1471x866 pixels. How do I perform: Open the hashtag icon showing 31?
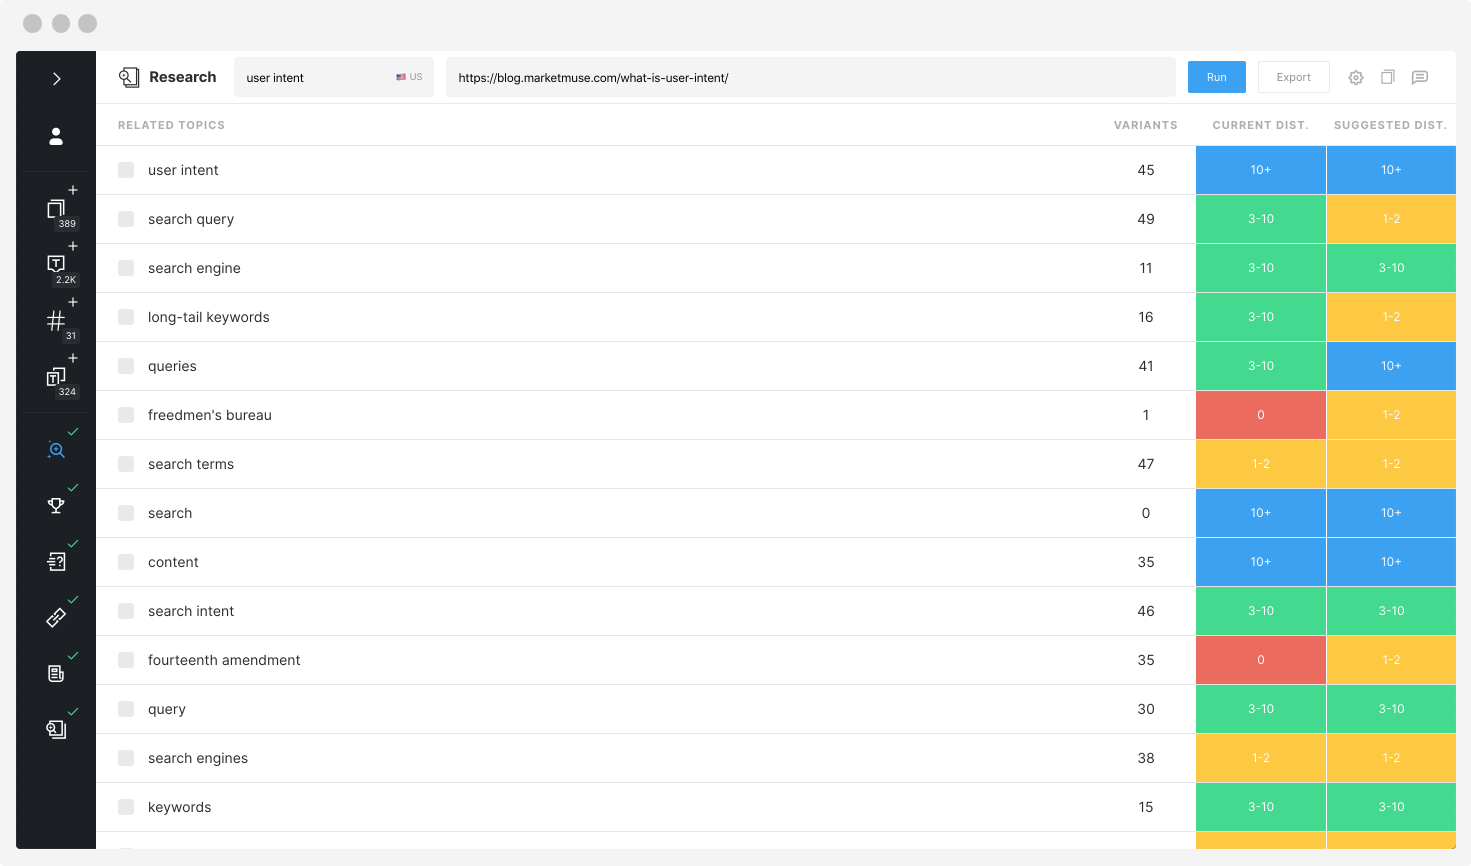56,321
